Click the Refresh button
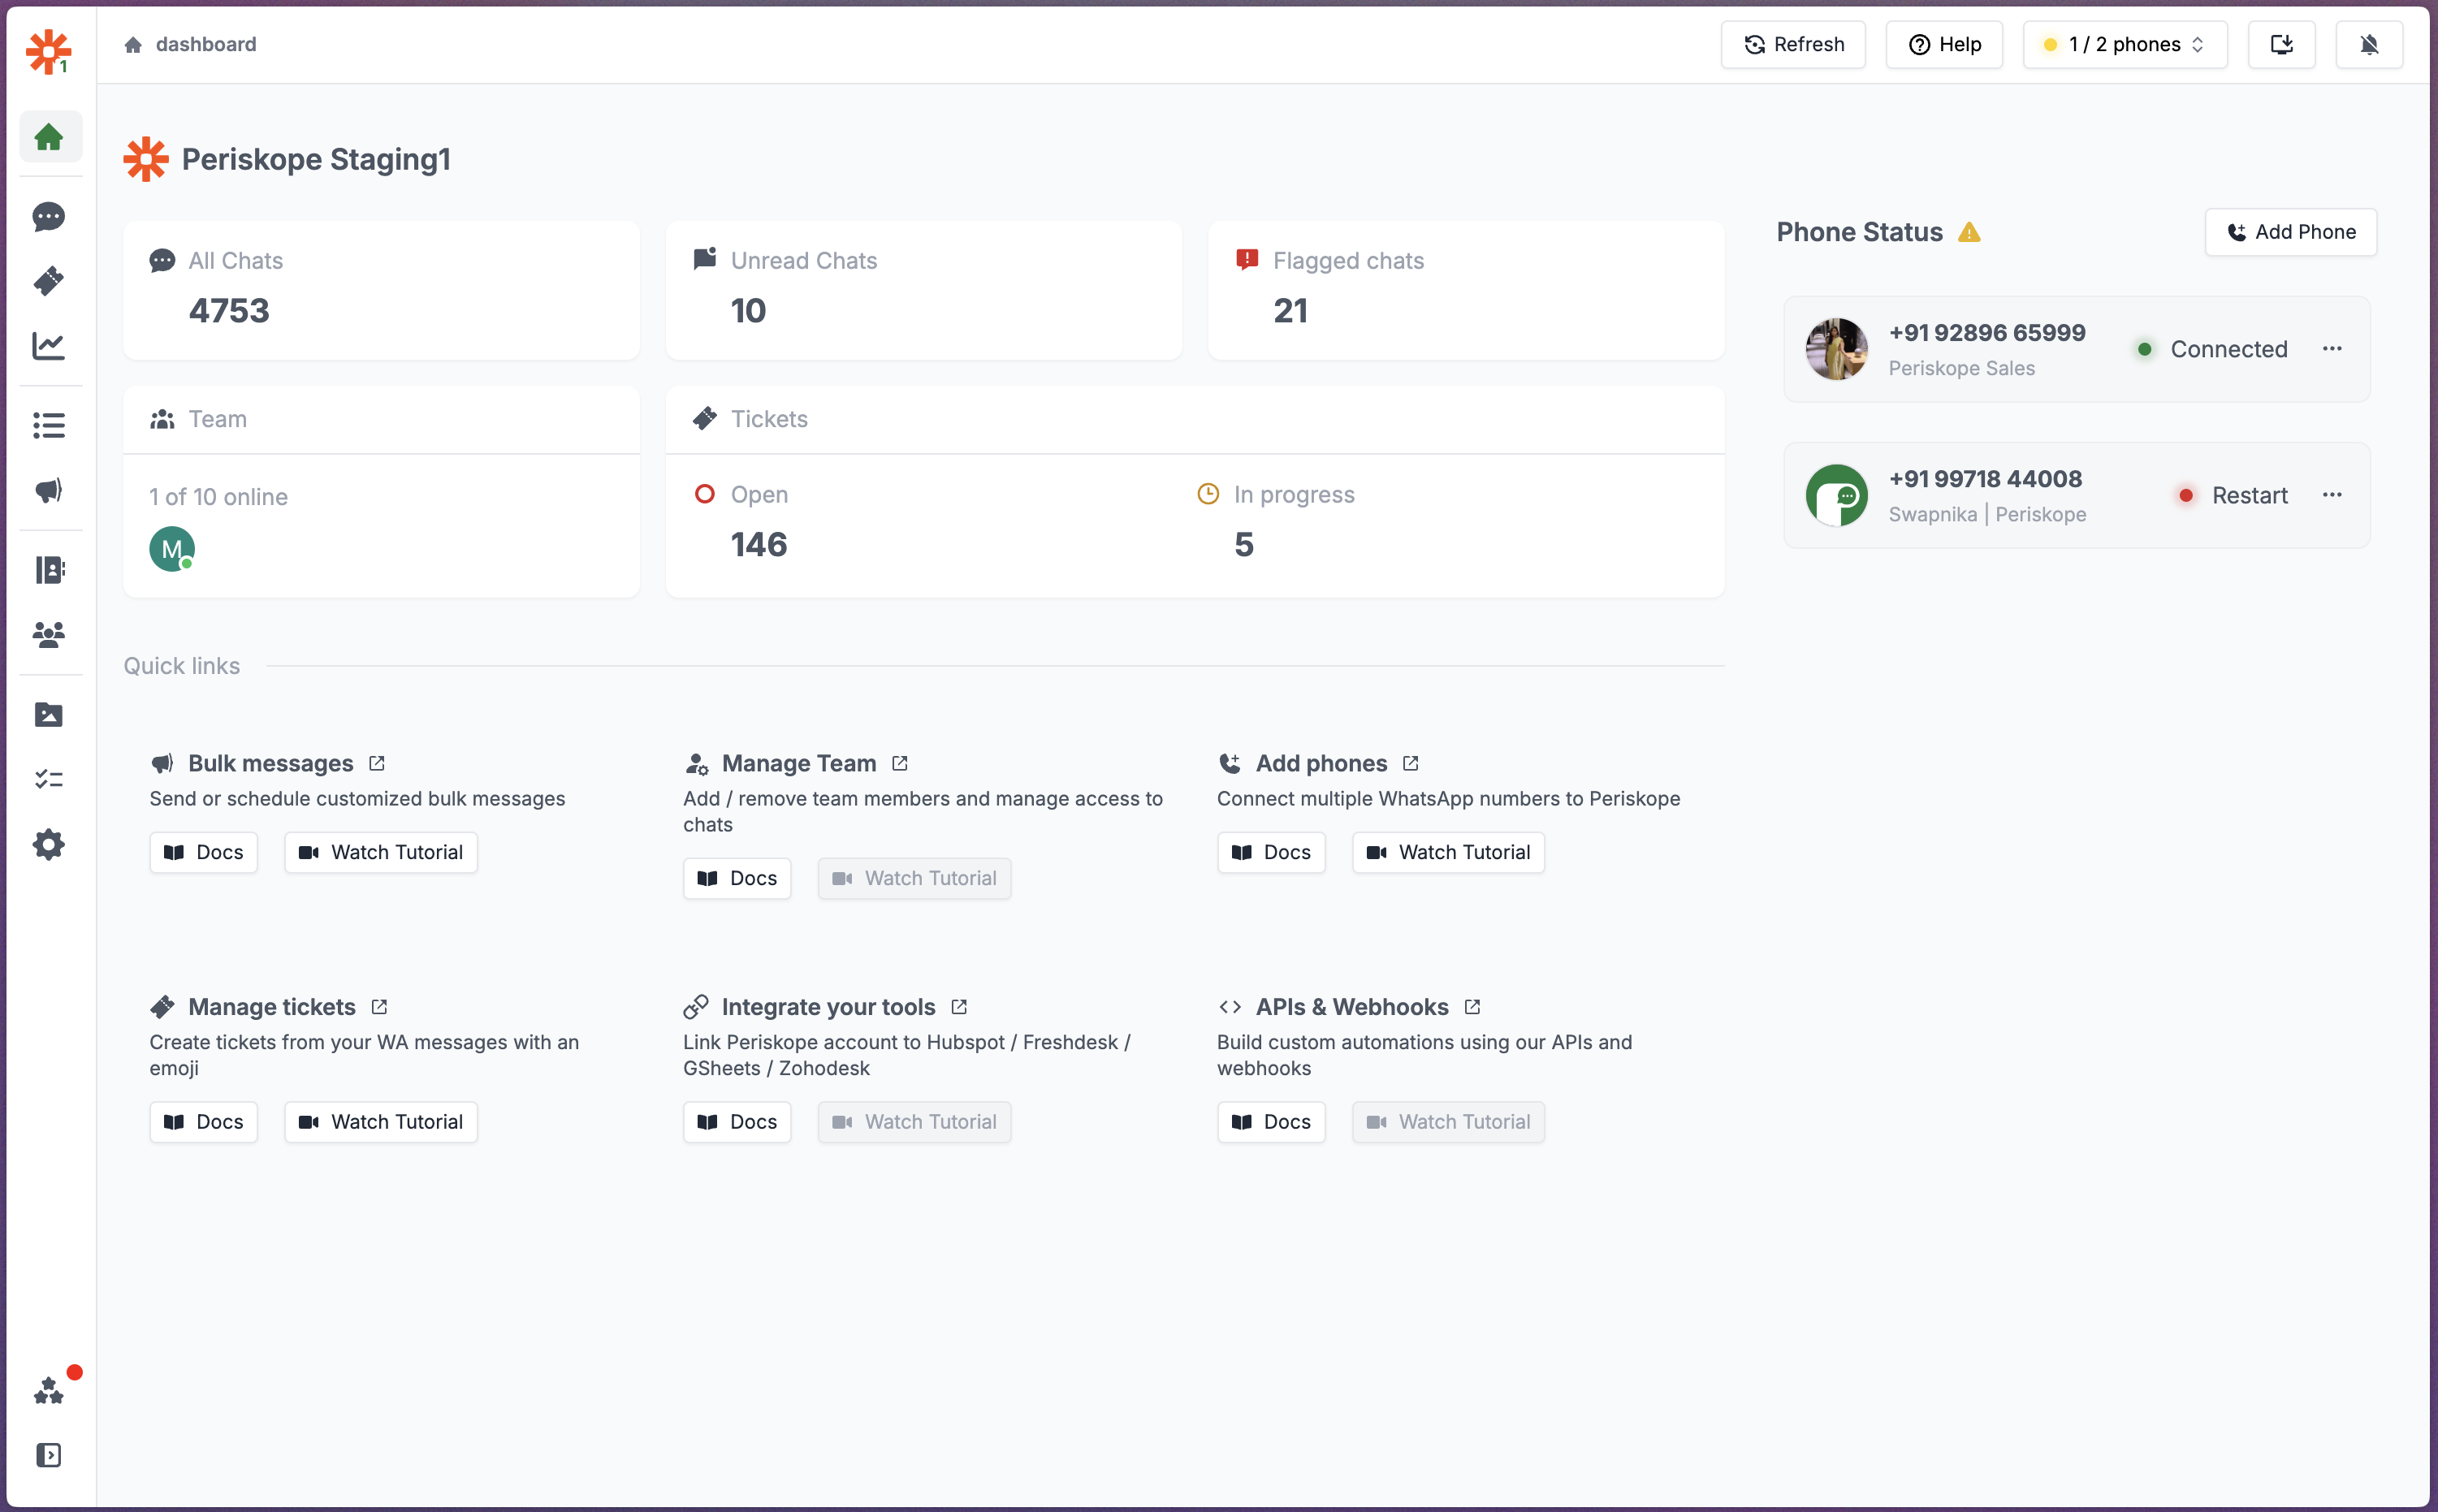 [x=1793, y=44]
